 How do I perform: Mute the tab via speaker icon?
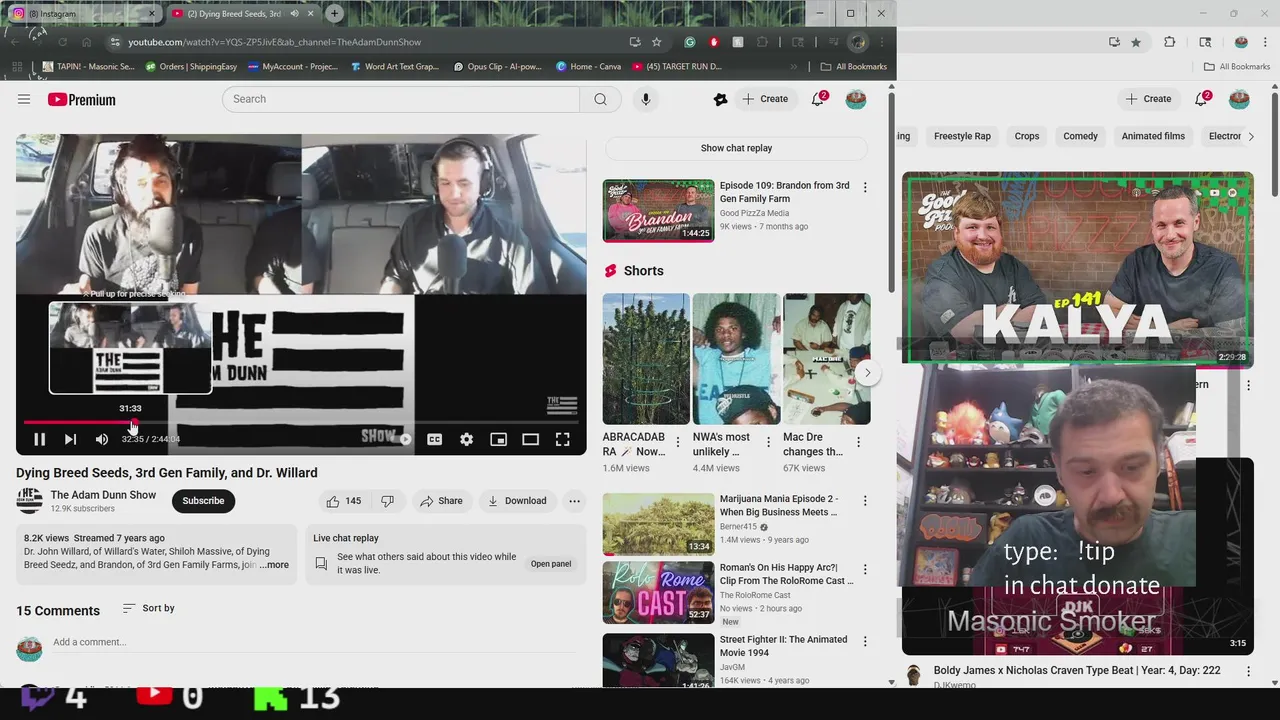294,14
